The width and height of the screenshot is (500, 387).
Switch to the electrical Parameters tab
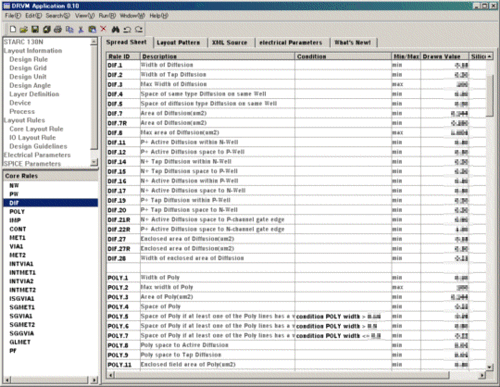click(x=291, y=43)
